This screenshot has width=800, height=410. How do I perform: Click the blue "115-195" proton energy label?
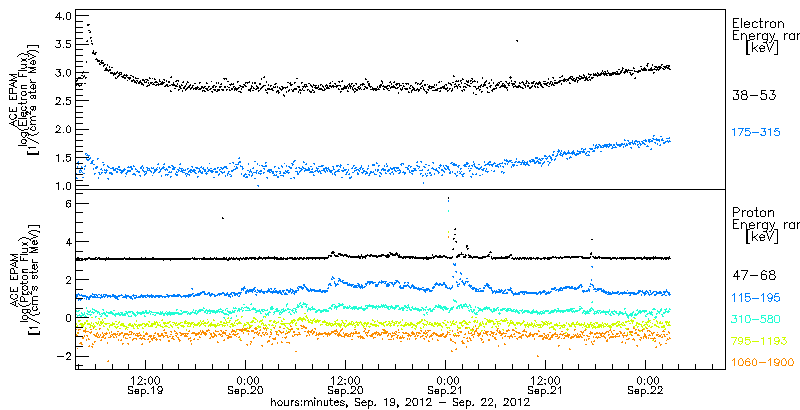pos(756,297)
